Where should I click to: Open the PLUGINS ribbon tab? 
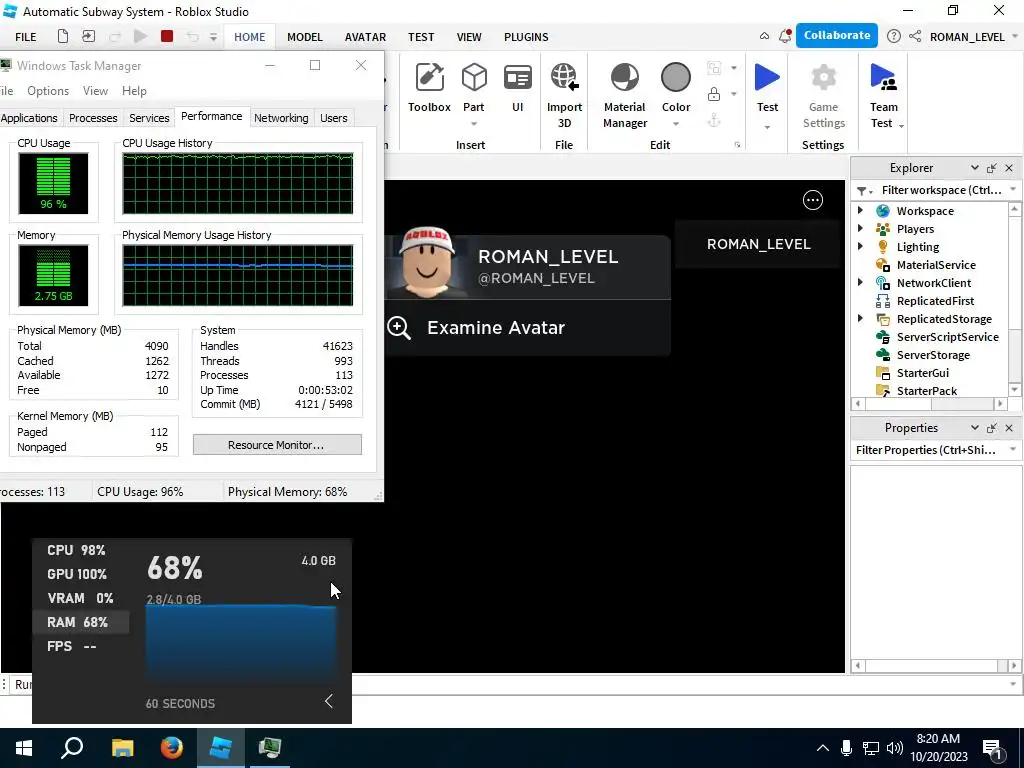526,37
